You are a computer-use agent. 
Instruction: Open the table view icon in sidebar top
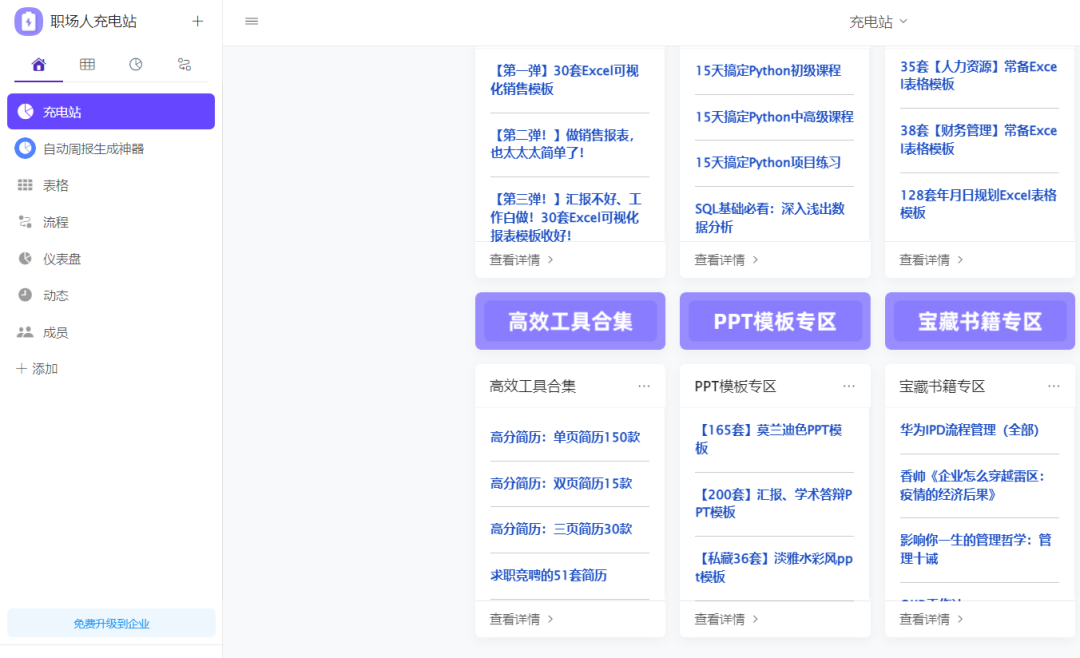[87, 63]
